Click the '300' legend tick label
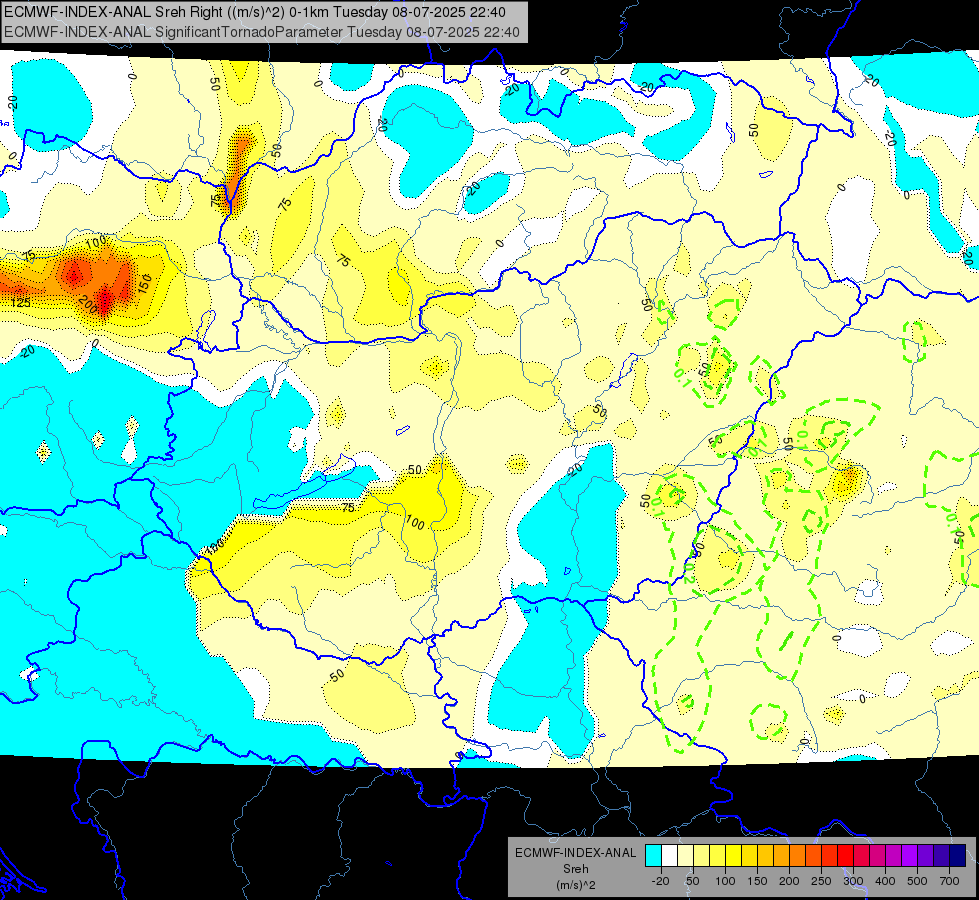The height and width of the screenshot is (900, 979). tap(853, 881)
